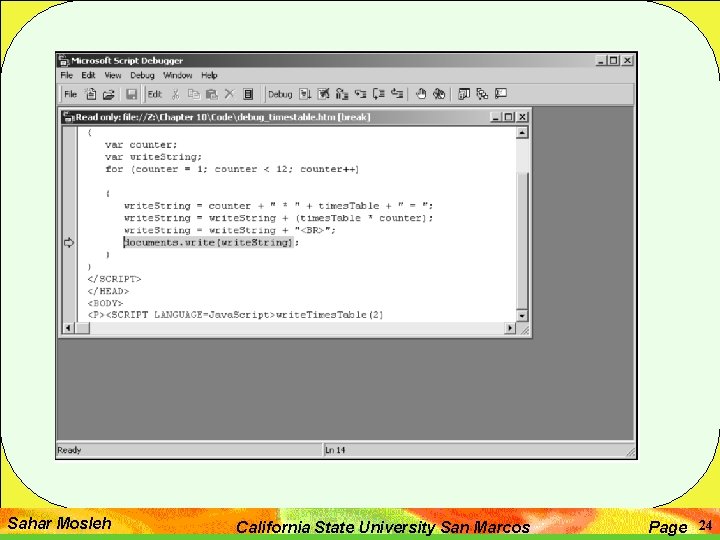Click the '</SCRIPT>' line
Screen dimensions: 720x540
(x=114, y=279)
